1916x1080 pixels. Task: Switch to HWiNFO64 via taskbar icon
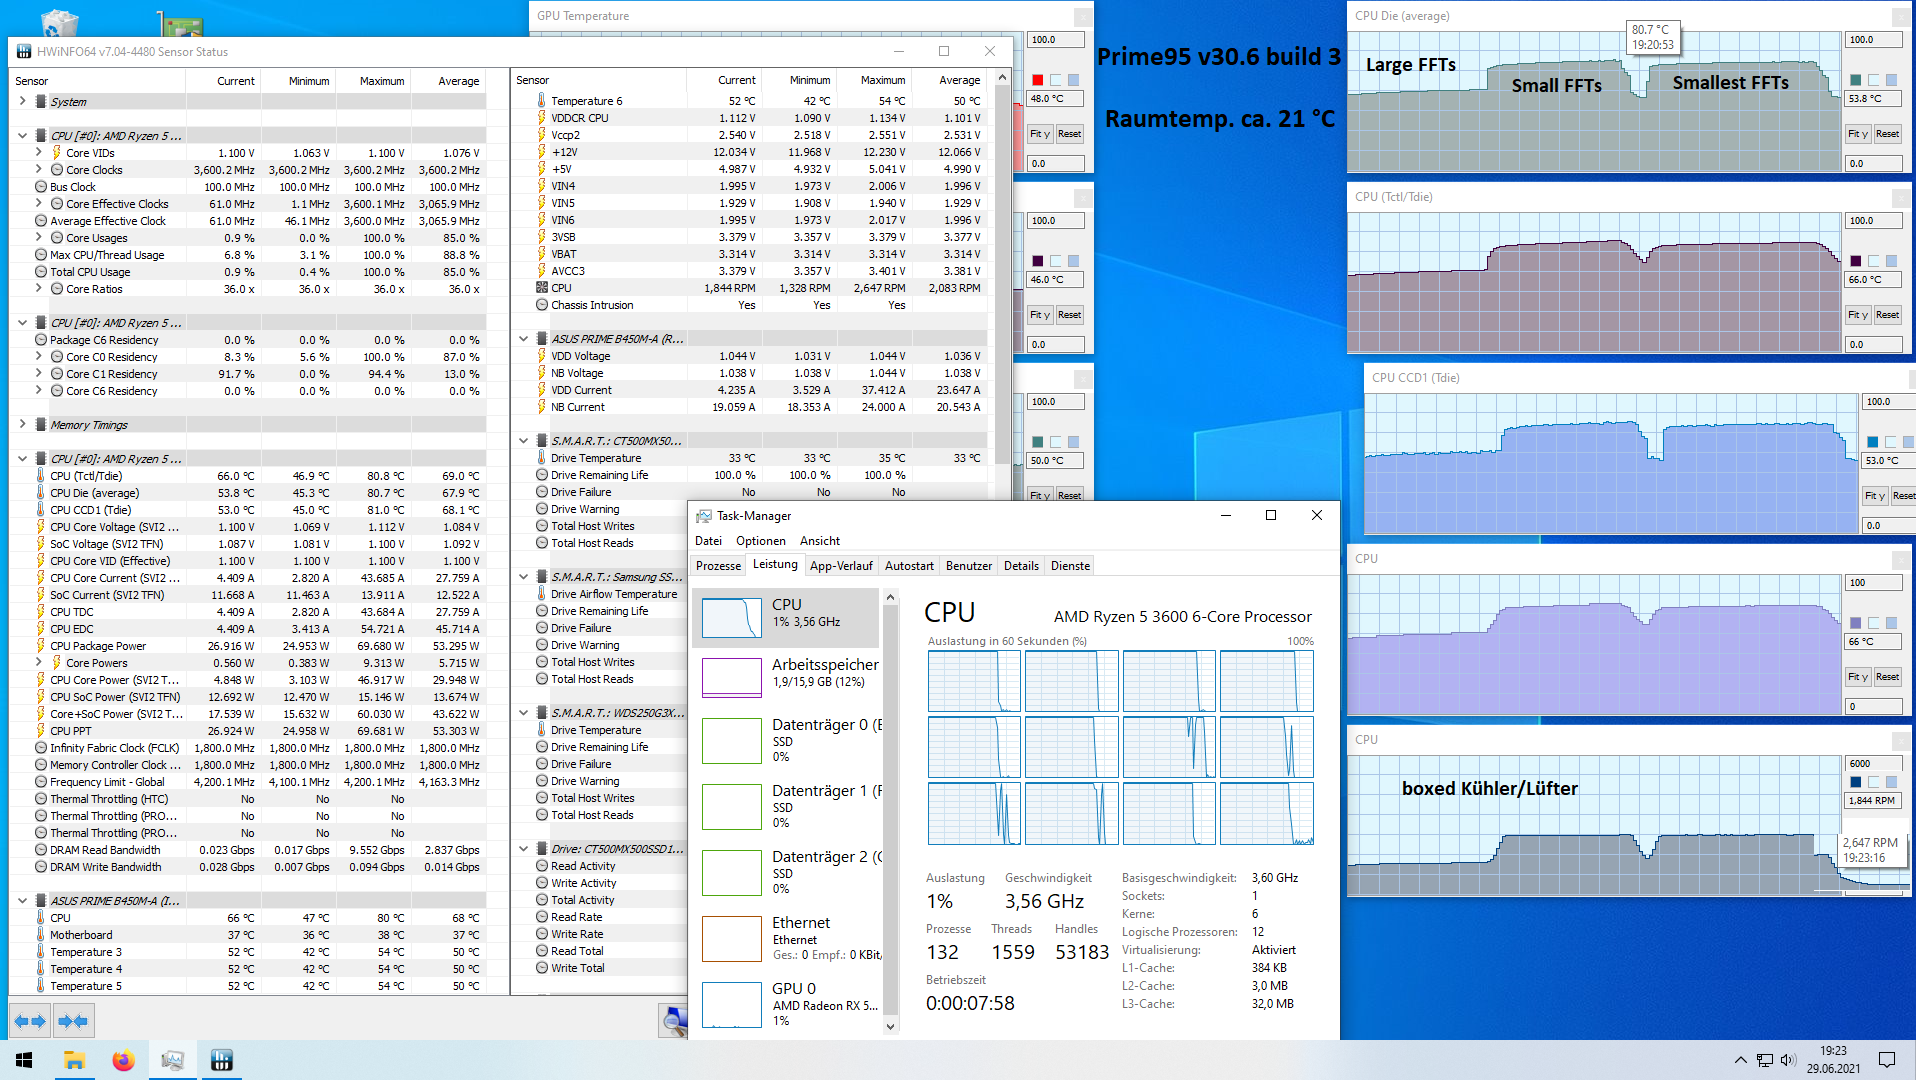[221, 1060]
